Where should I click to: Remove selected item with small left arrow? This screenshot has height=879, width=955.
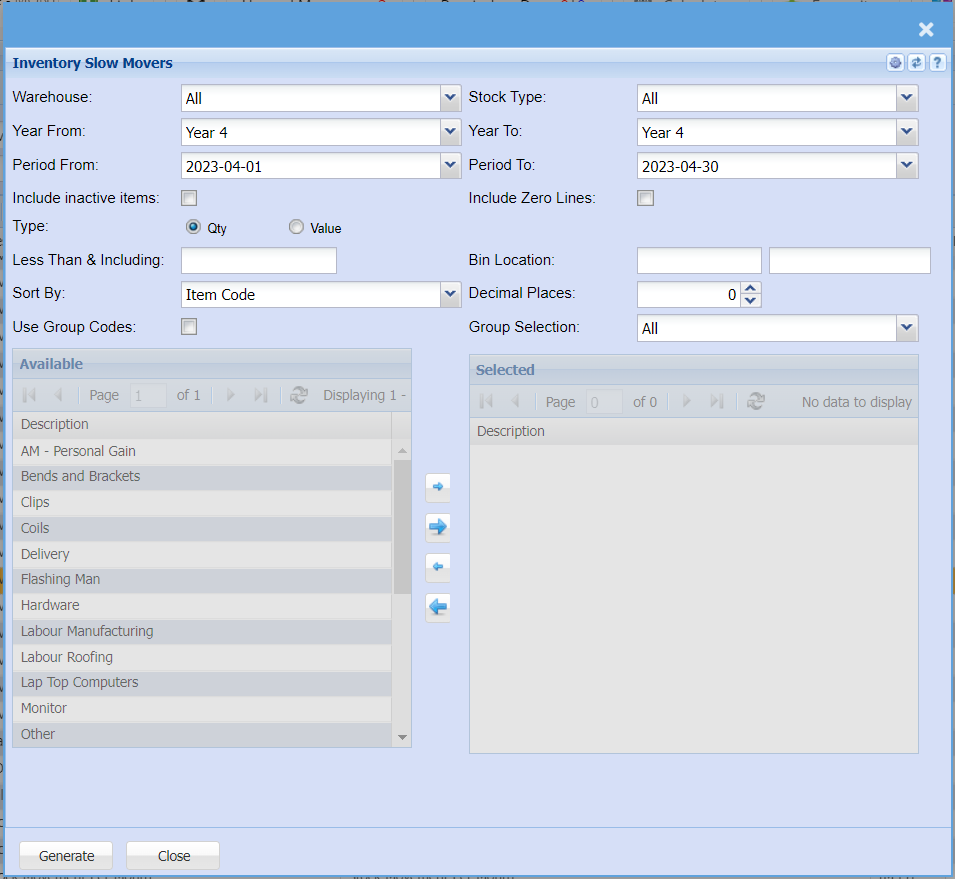[437, 567]
